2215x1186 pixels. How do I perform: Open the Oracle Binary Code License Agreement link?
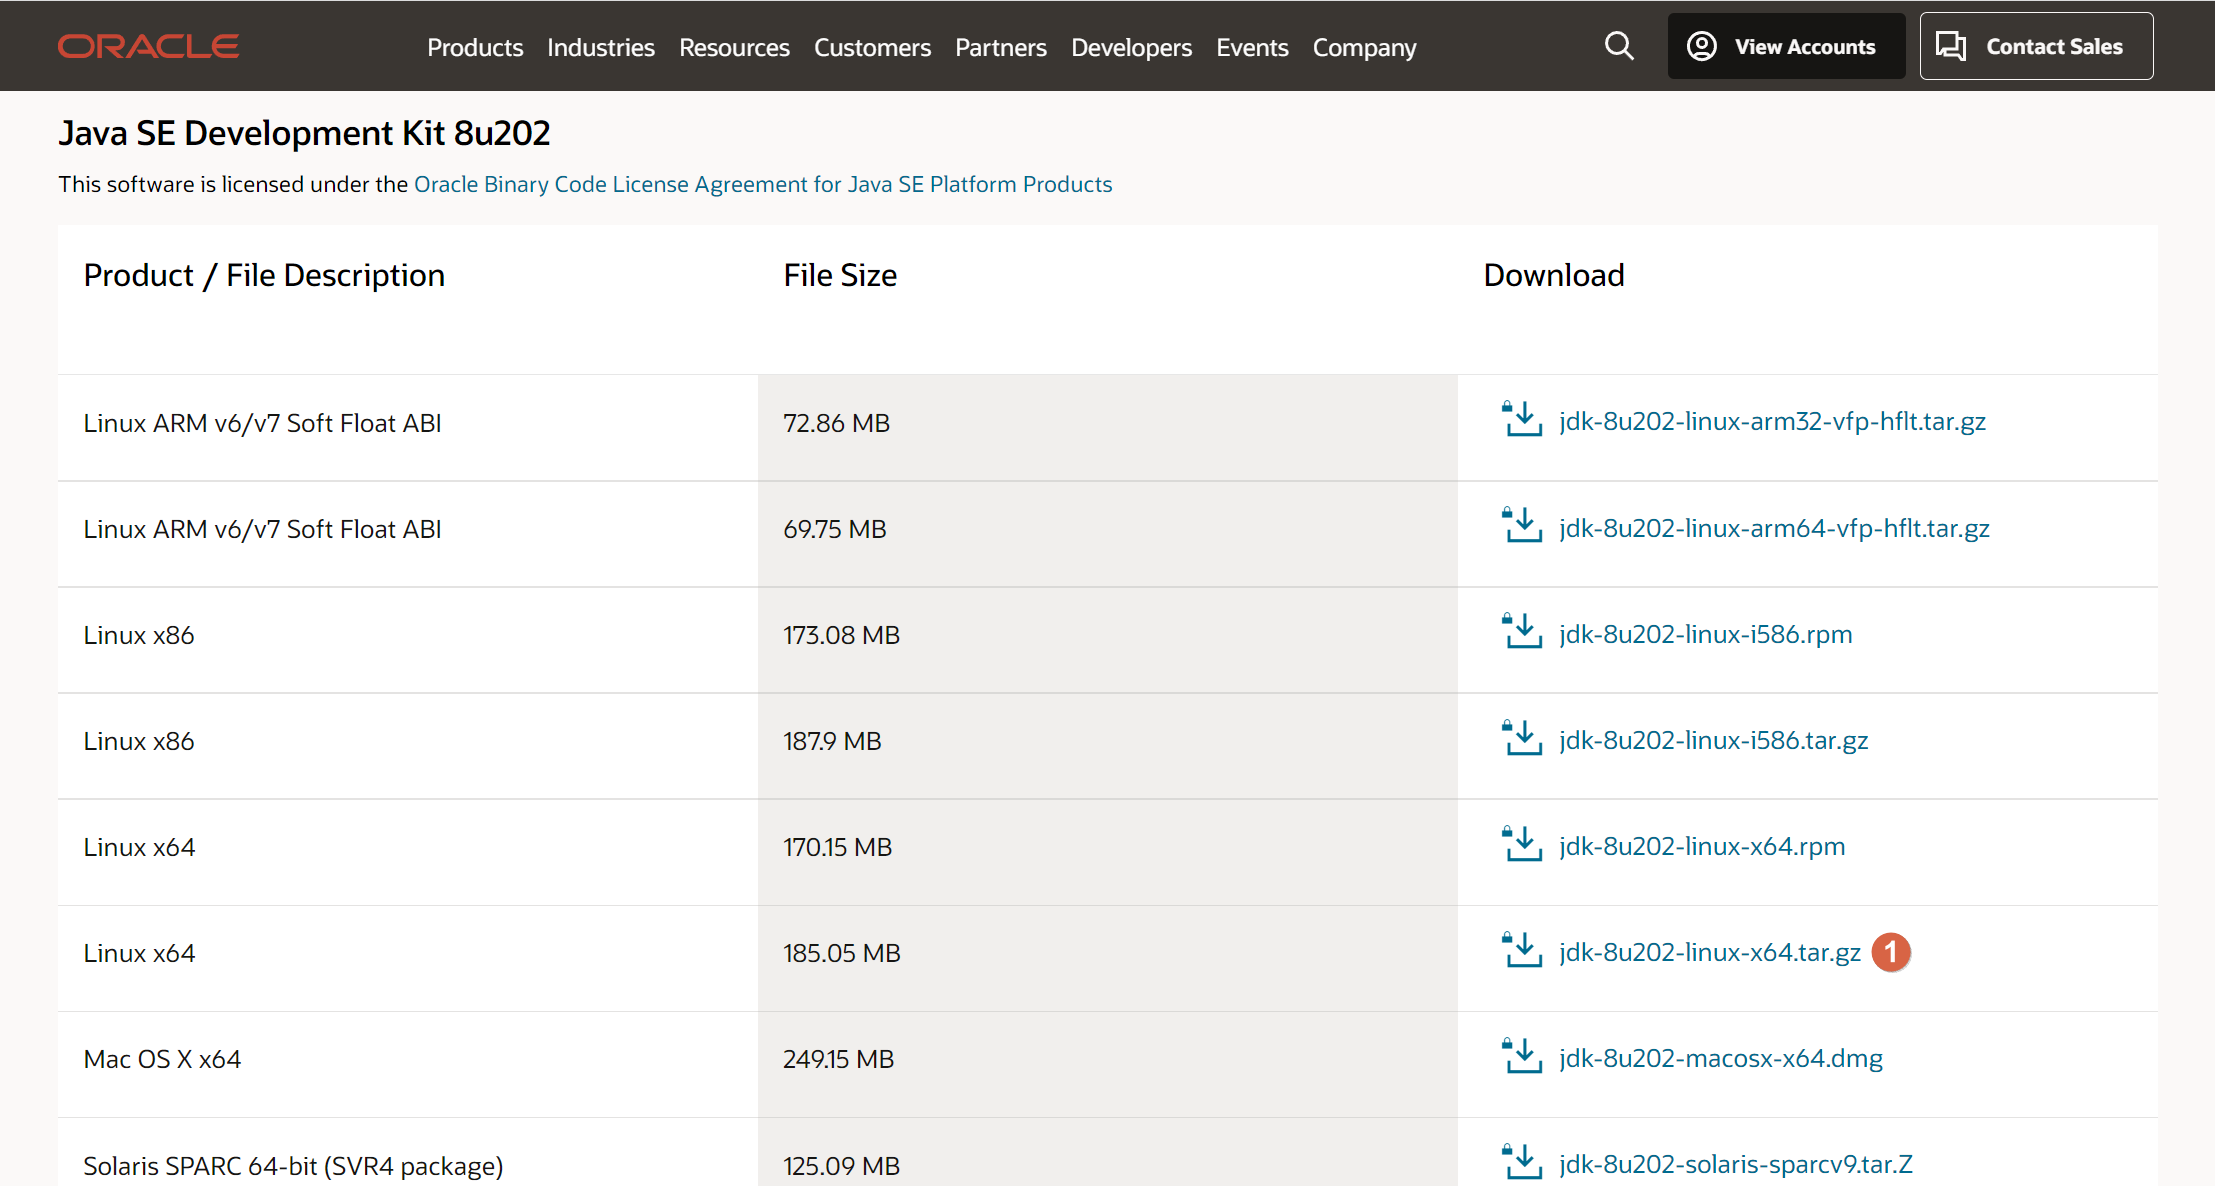tap(762, 184)
